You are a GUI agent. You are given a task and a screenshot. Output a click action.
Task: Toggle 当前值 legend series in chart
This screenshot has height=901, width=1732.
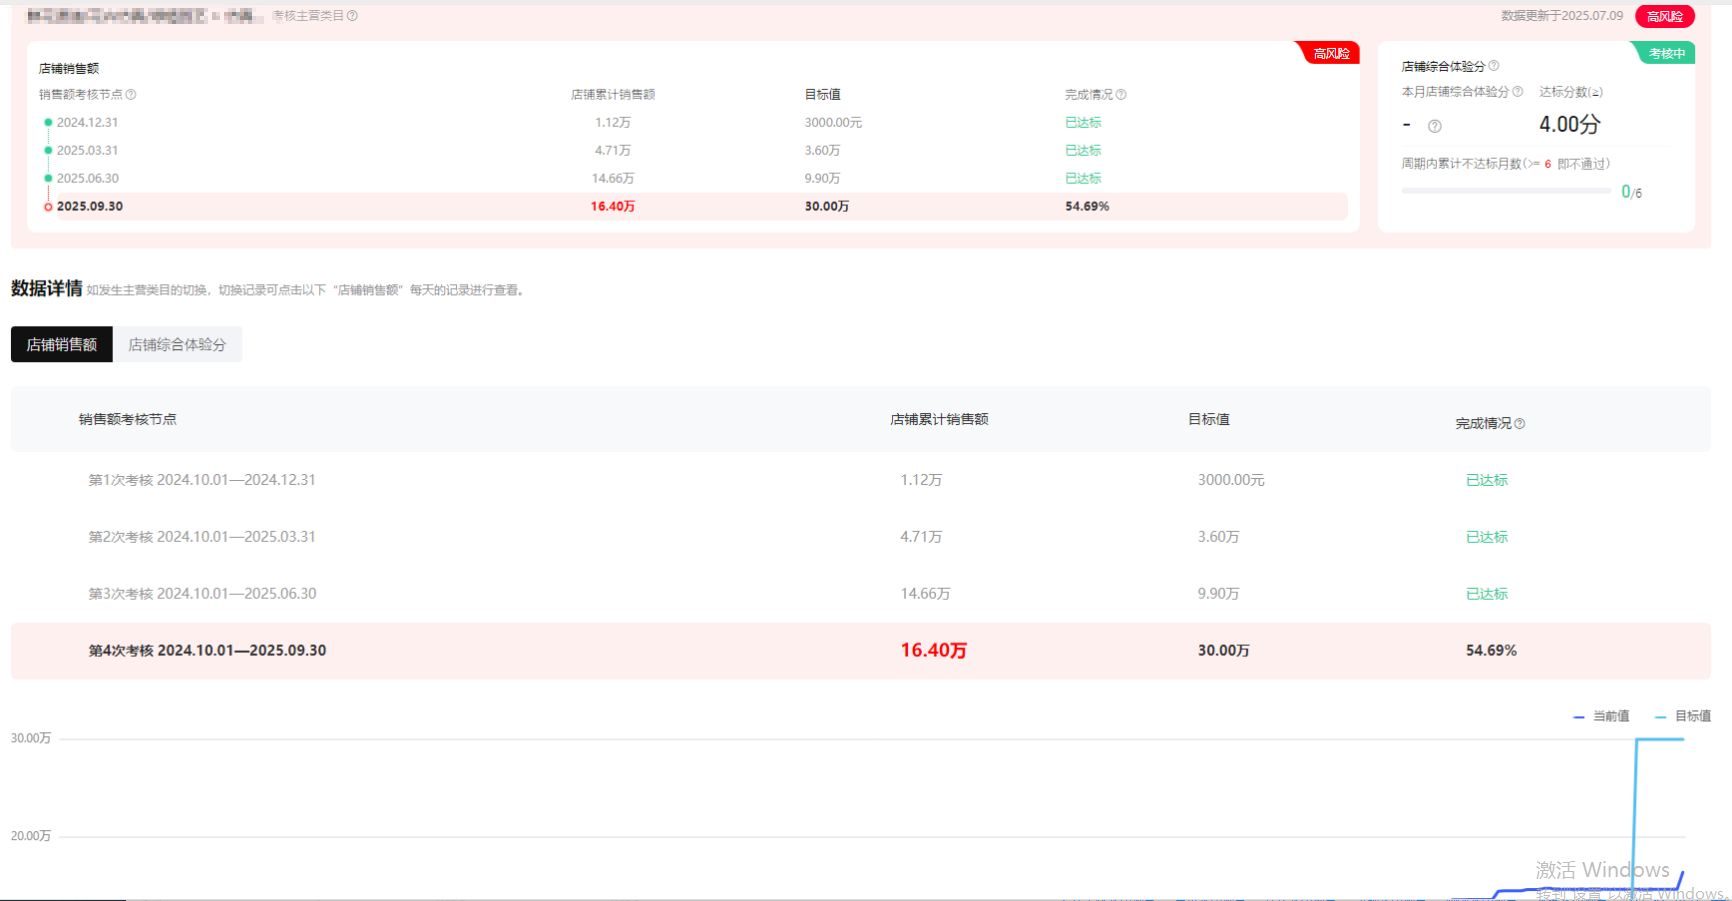(1602, 716)
